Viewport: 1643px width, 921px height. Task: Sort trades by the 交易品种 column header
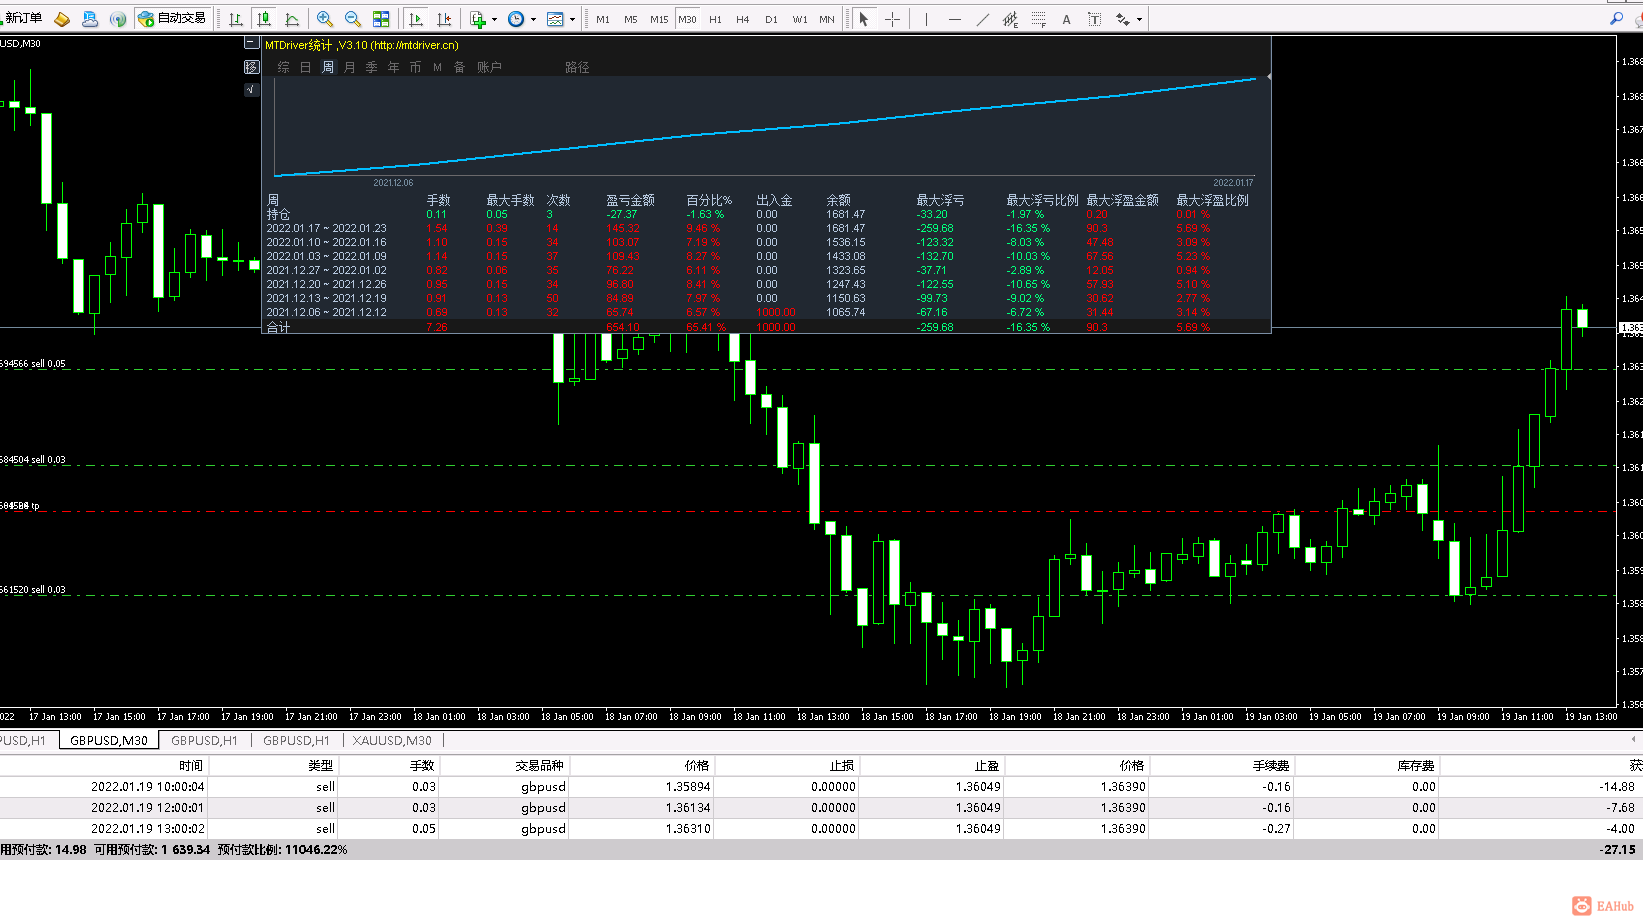[540, 766]
